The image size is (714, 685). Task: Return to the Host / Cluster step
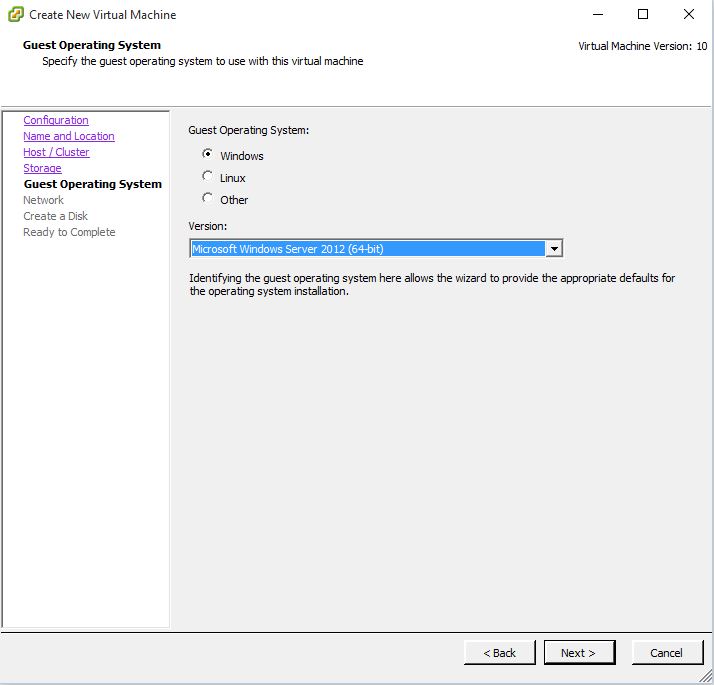(x=56, y=152)
